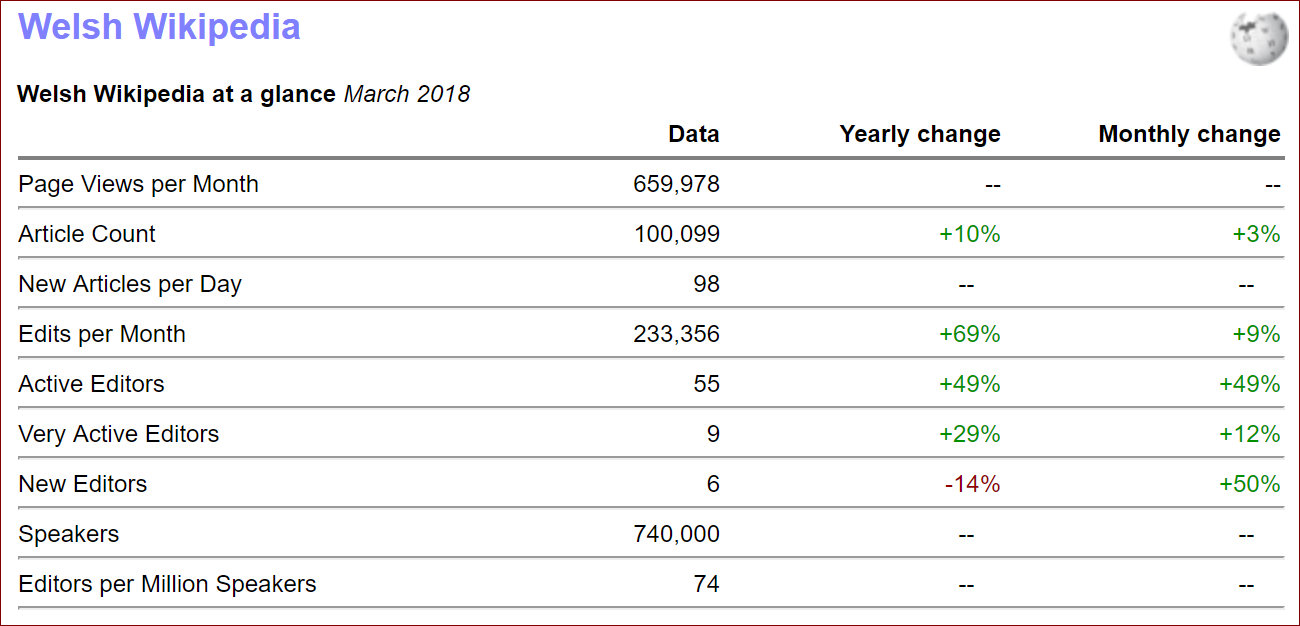Viewport: 1300px width, 626px height.
Task: Select the value 659,978
Action: (677, 184)
